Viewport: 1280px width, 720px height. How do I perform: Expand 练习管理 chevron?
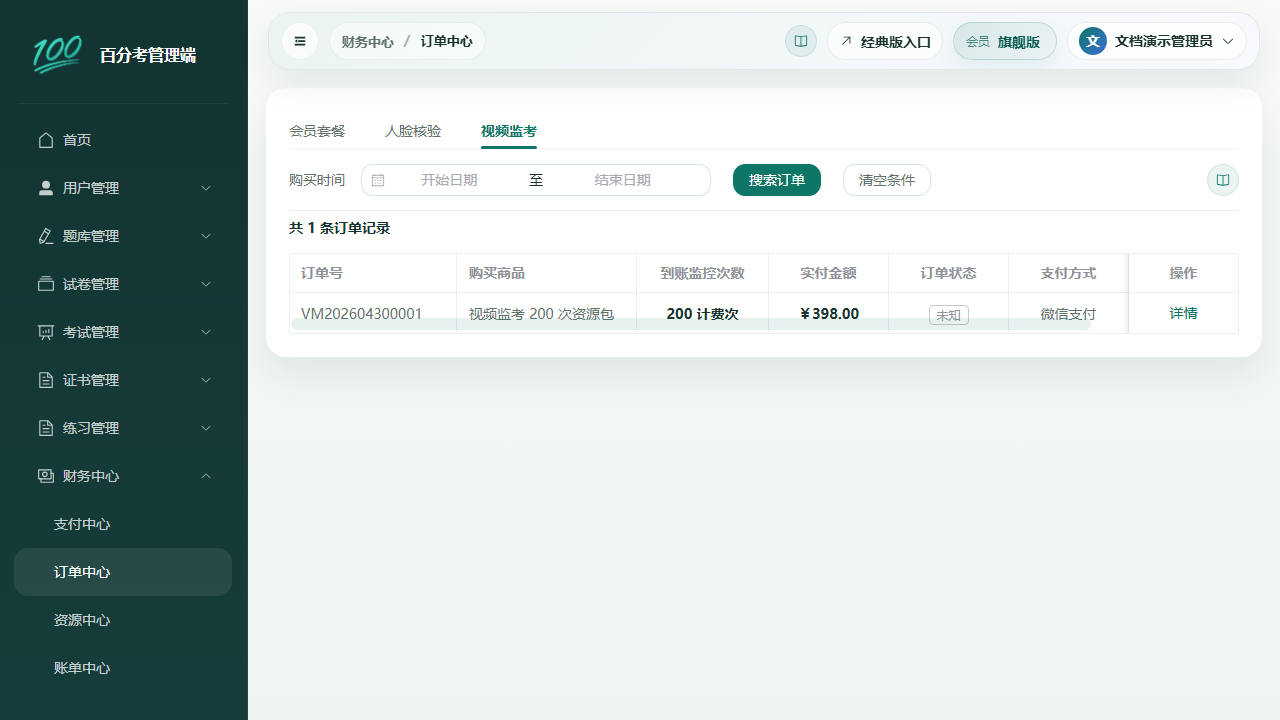coord(206,428)
